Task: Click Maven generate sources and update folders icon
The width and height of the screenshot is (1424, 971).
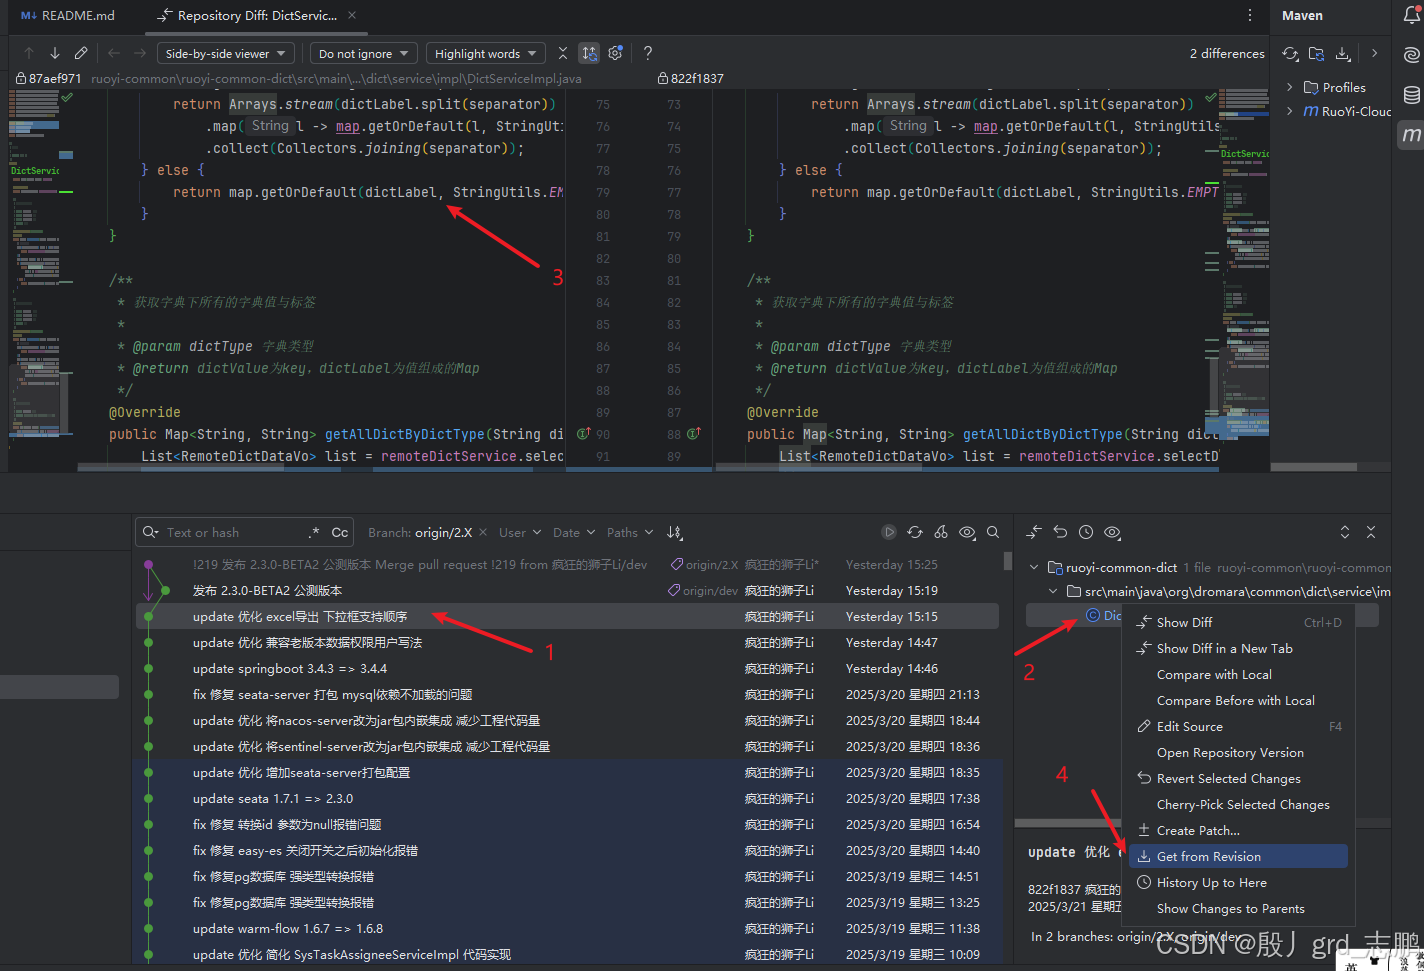Action: coord(1316,54)
